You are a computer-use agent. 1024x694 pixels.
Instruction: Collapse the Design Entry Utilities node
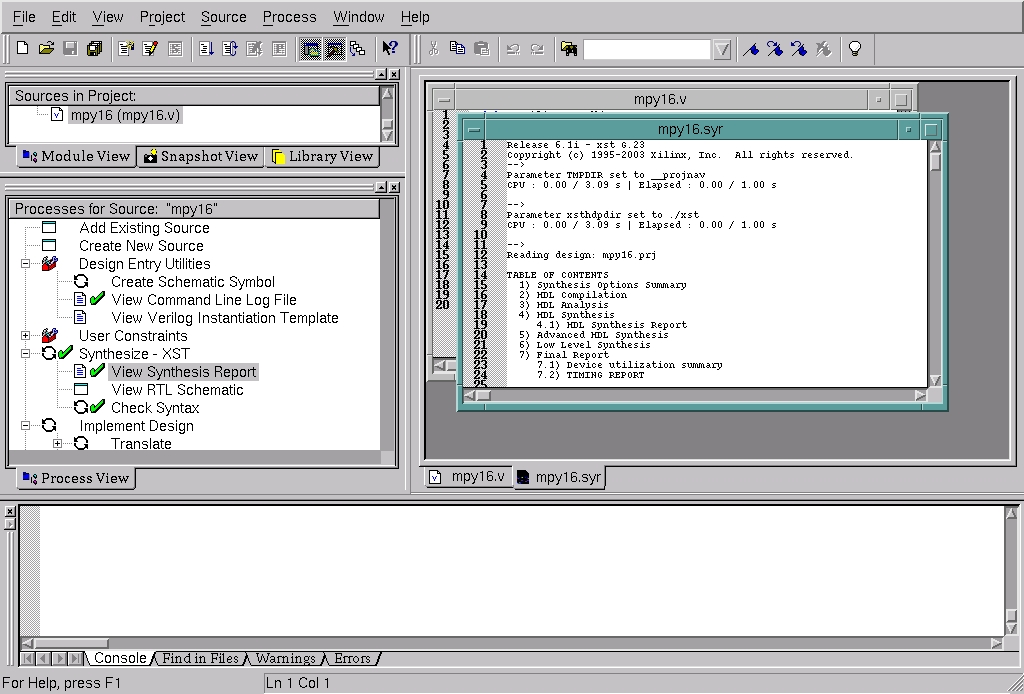25,264
